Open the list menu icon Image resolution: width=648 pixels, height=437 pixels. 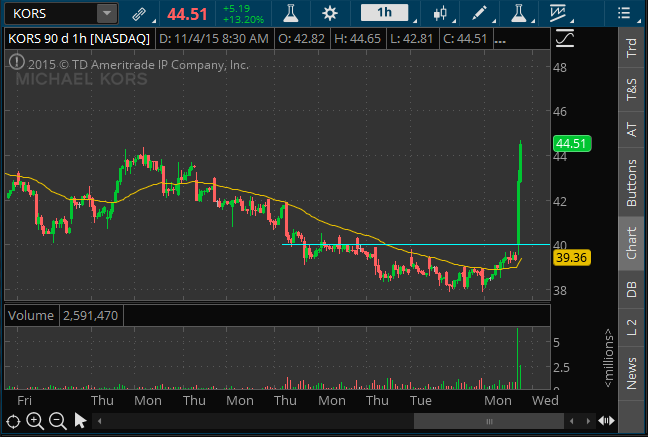point(624,13)
